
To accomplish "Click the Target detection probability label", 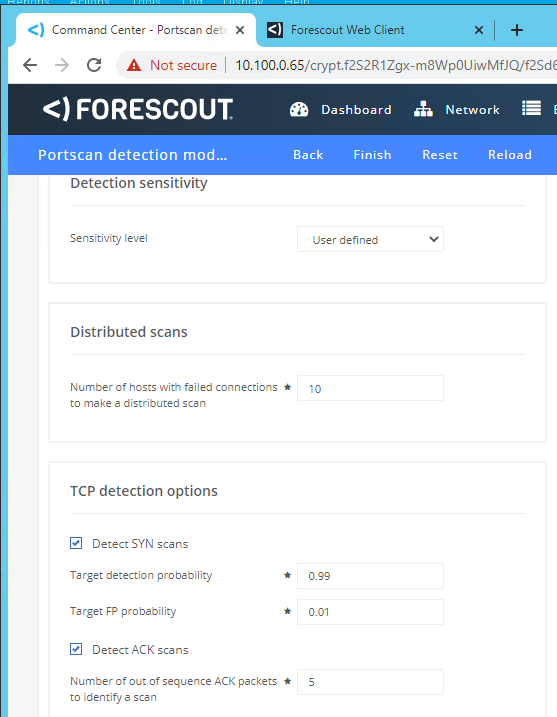I will pyautogui.click(x=141, y=575).
